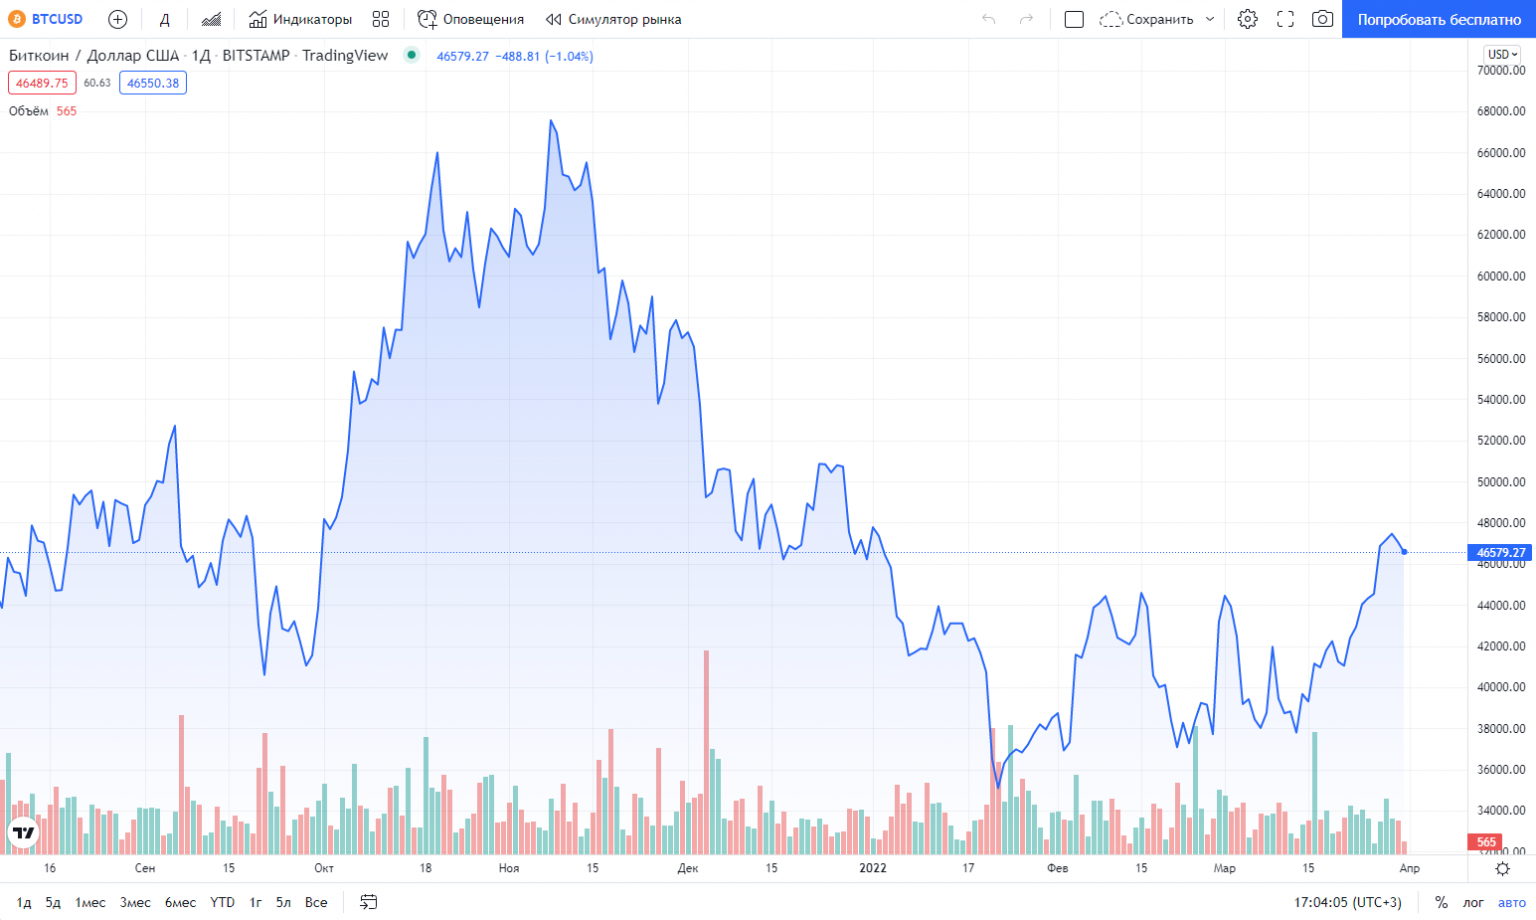Set range to 1г
1536x920 pixels.
click(x=256, y=902)
